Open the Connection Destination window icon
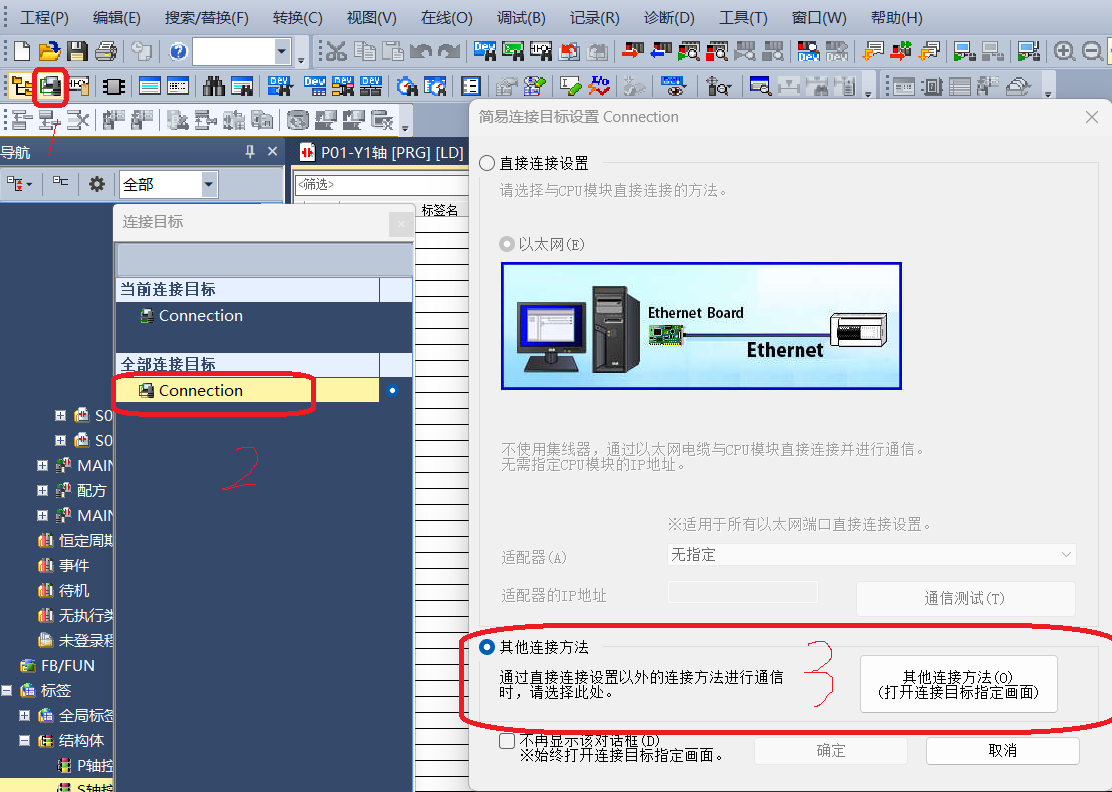The width and height of the screenshot is (1112, 792). [x=50, y=87]
